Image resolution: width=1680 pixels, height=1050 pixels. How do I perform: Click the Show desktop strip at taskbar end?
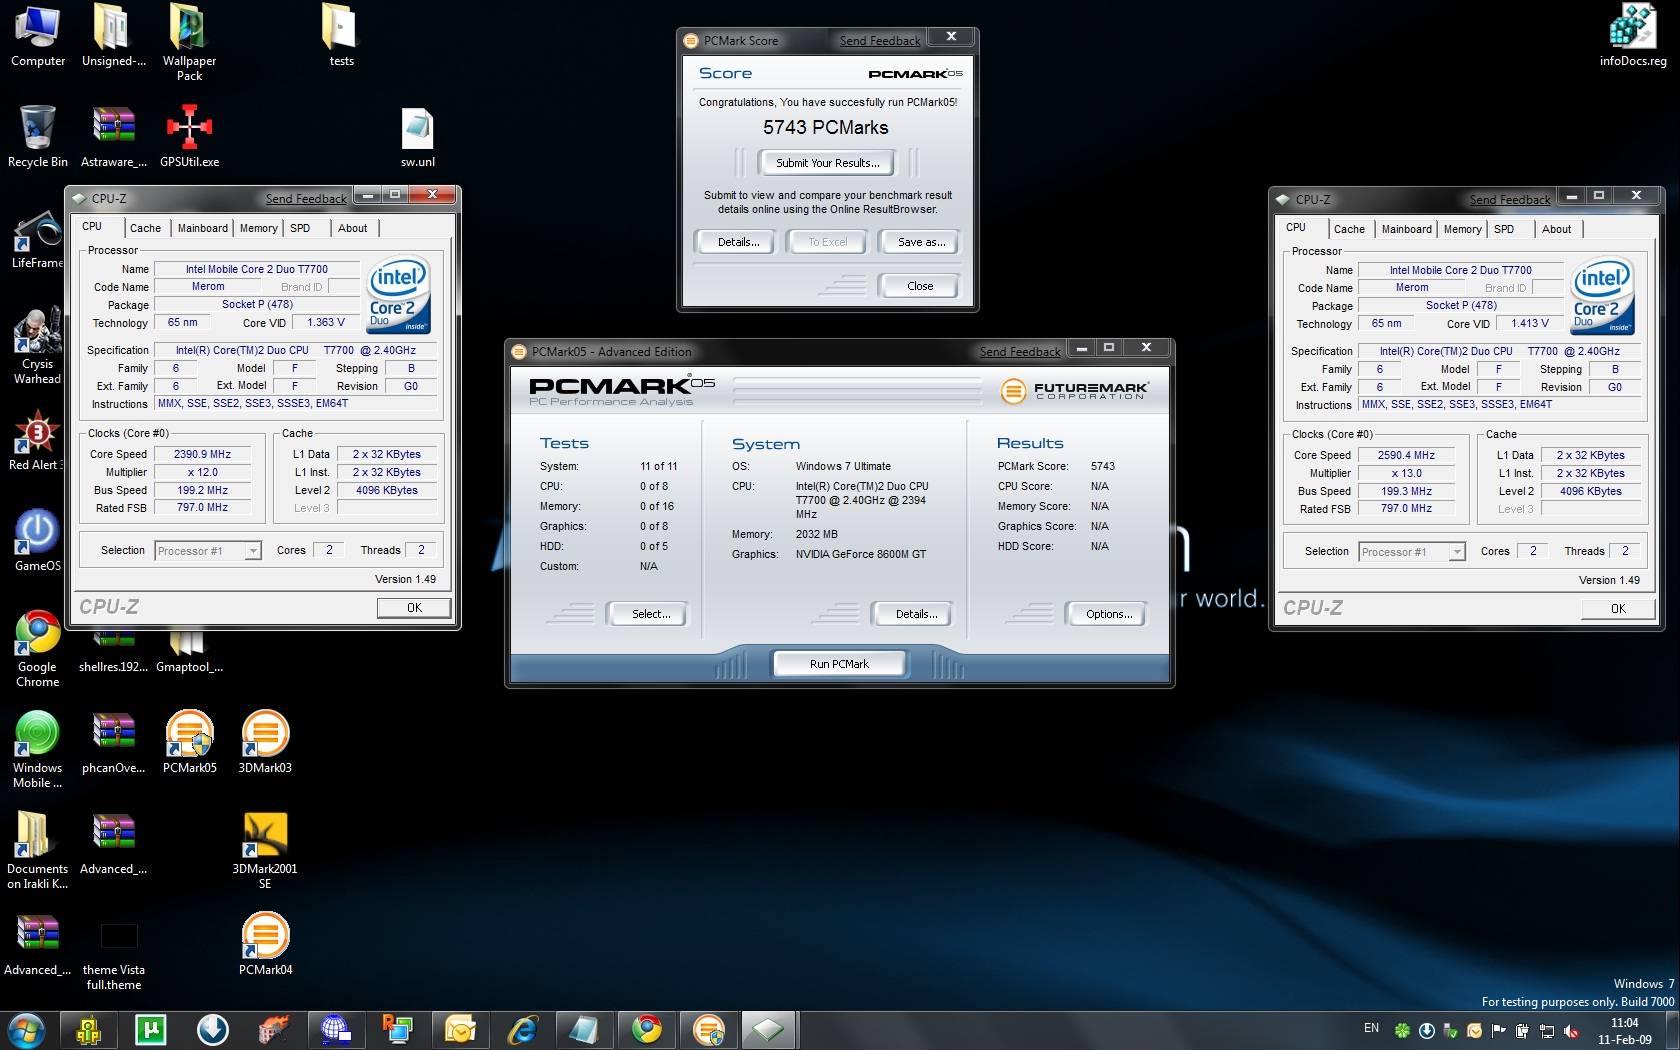(x=1672, y=1030)
